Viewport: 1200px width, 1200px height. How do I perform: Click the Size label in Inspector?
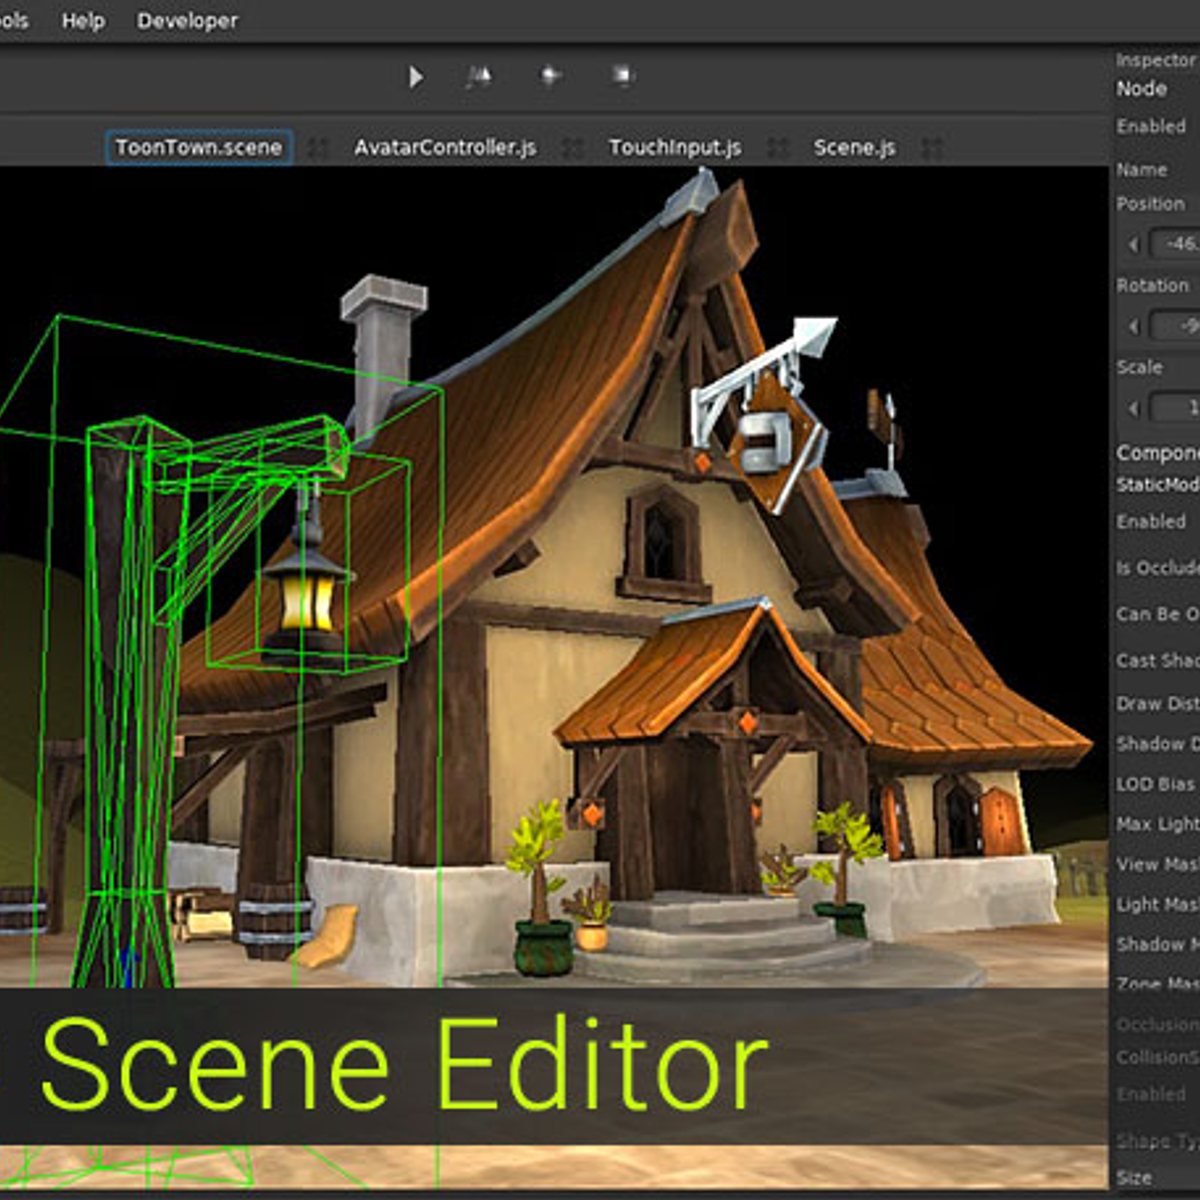pyautogui.click(x=1134, y=1178)
